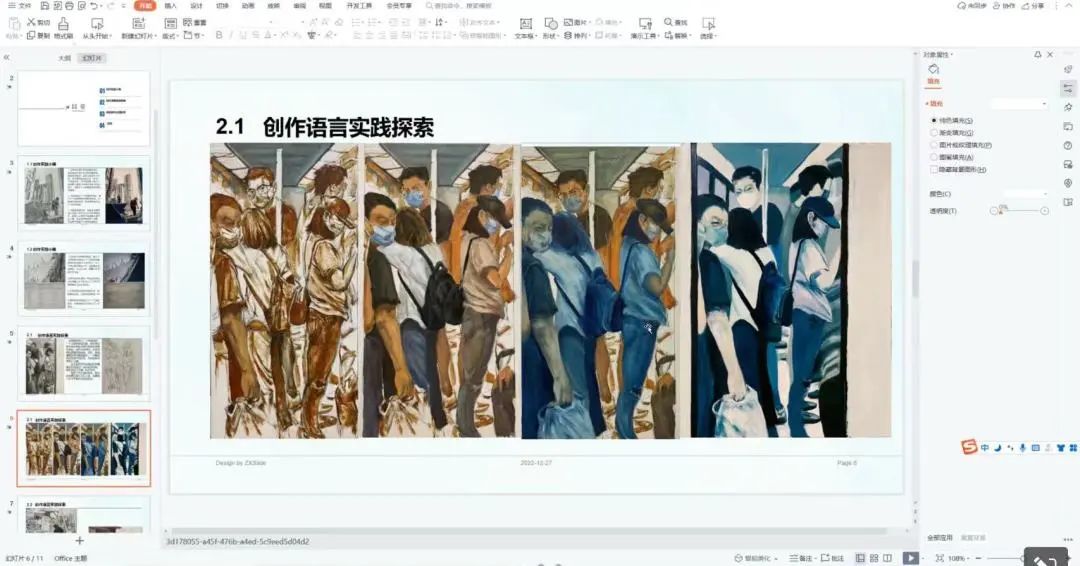Viewport: 1080px width, 566px height.
Task: Click the Cut (剪切) button
Action: (x=39, y=22)
